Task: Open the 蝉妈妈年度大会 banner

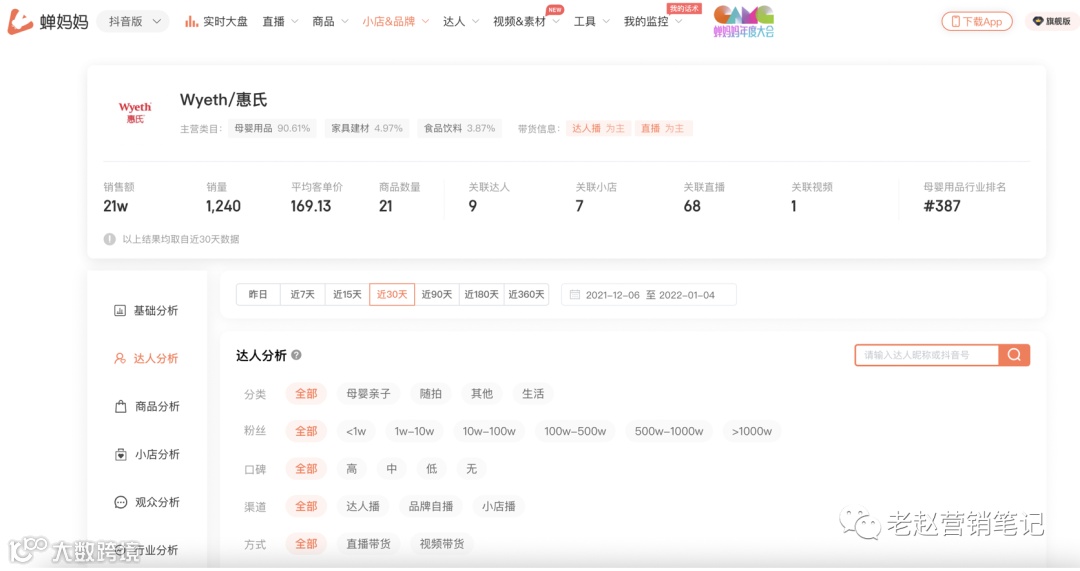Action: (743, 21)
